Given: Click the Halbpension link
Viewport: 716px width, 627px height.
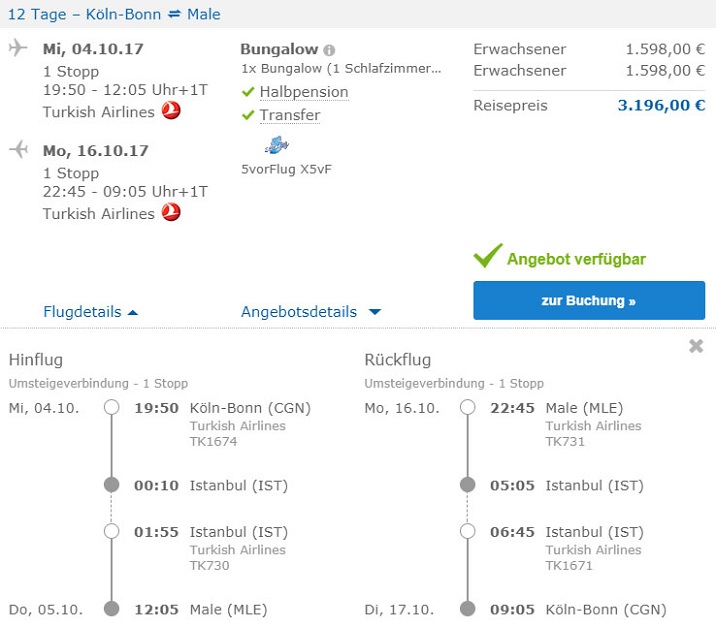Looking at the screenshot, I should point(304,92).
